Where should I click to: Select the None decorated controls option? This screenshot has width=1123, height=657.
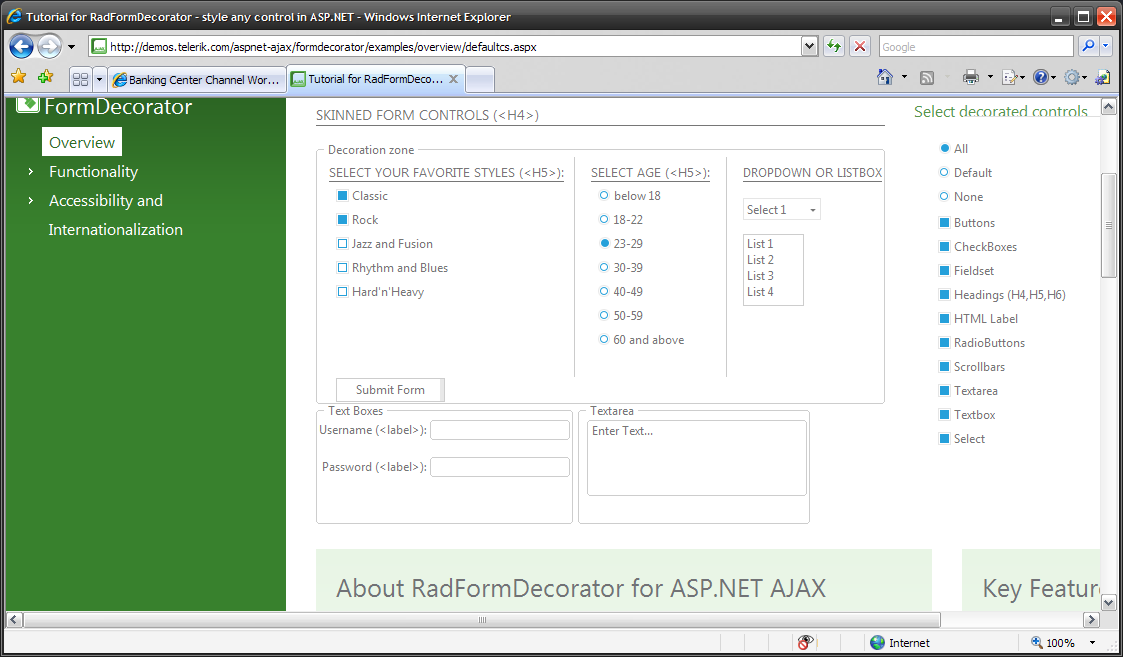point(944,196)
